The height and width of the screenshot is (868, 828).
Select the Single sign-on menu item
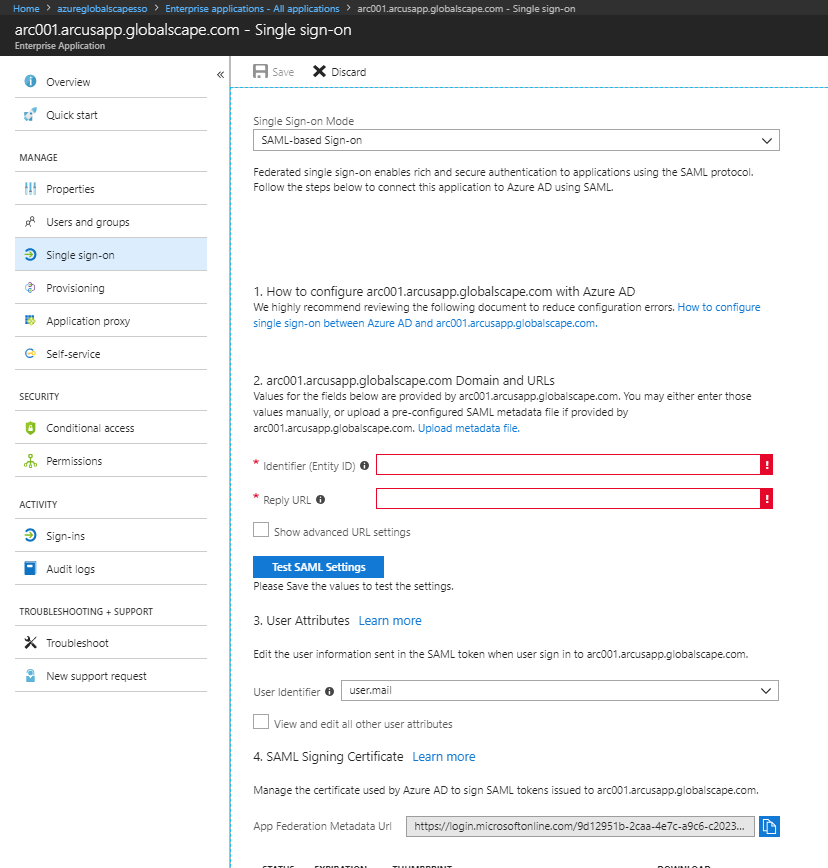point(111,255)
